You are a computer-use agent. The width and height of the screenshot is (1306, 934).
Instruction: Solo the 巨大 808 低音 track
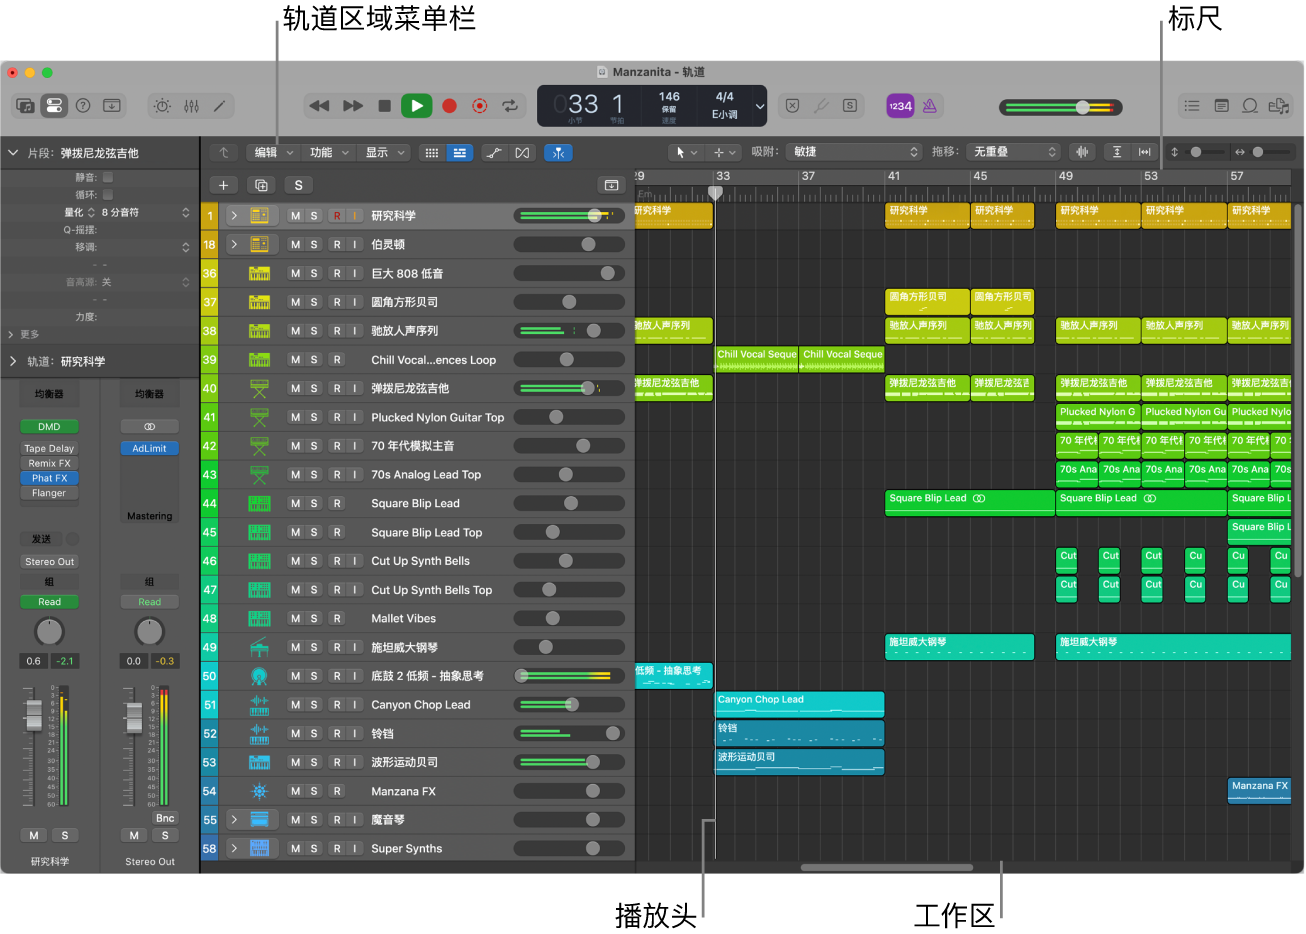[x=314, y=273]
